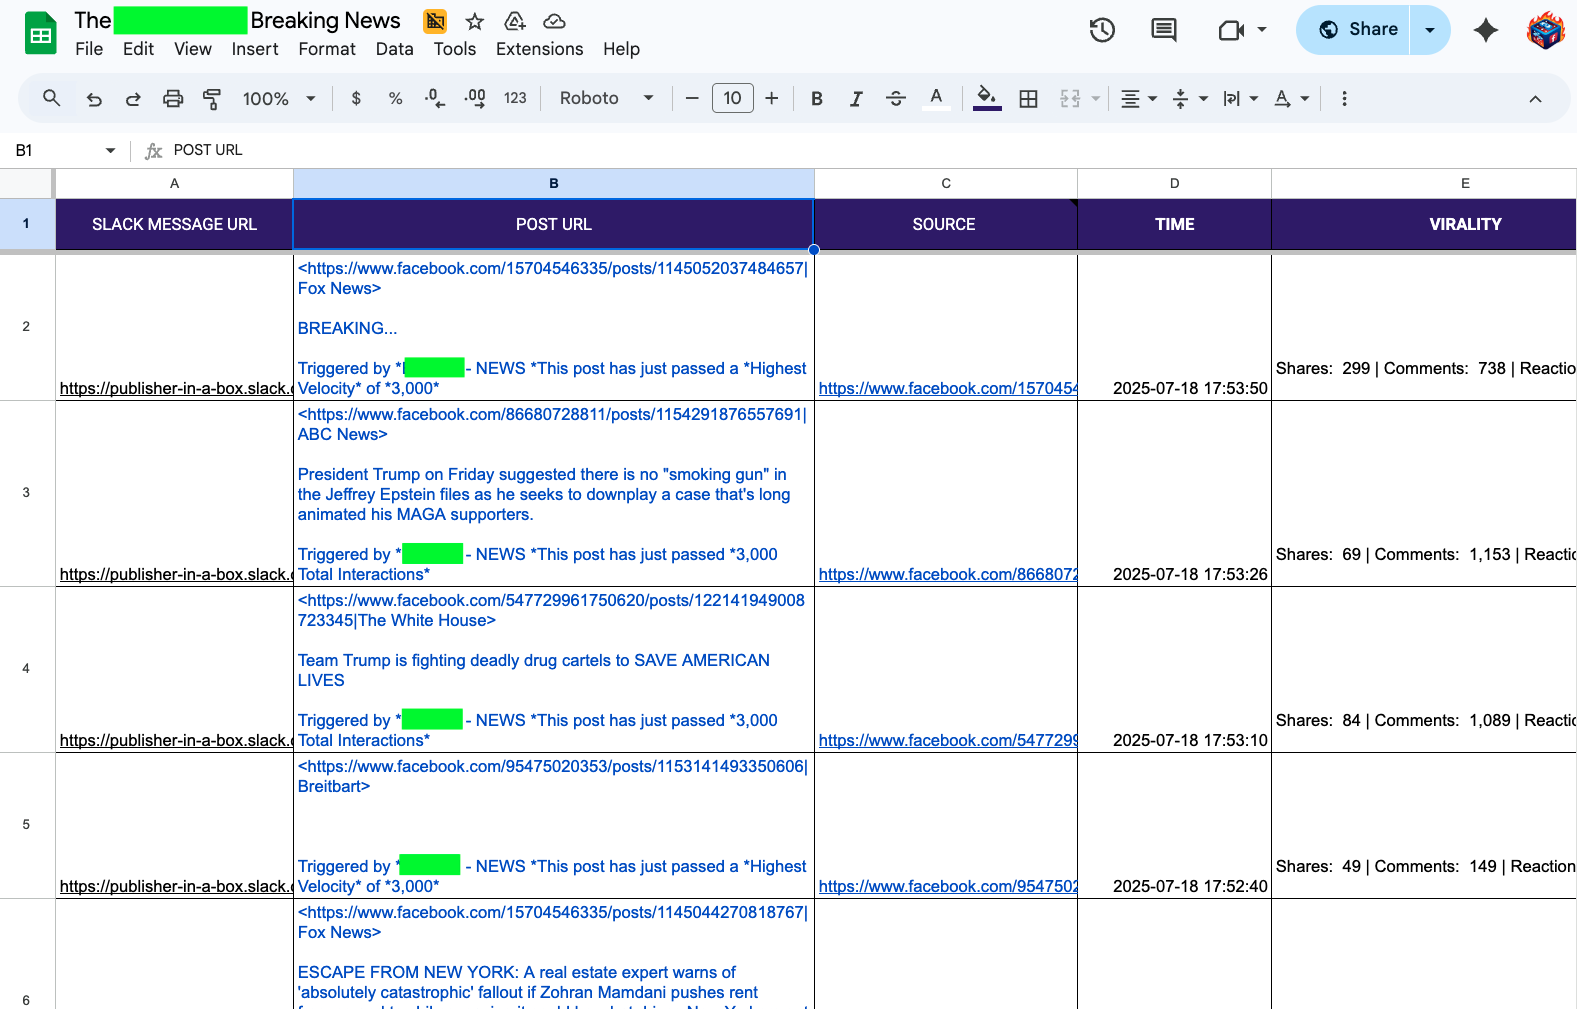Image resolution: width=1577 pixels, height=1009 pixels.
Task: Open merge cells dropdown arrow
Action: (x=1096, y=98)
